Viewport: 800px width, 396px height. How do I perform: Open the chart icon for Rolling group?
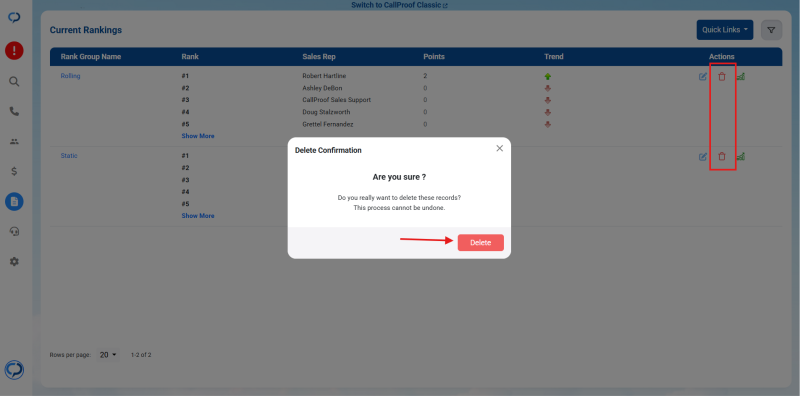click(x=741, y=77)
